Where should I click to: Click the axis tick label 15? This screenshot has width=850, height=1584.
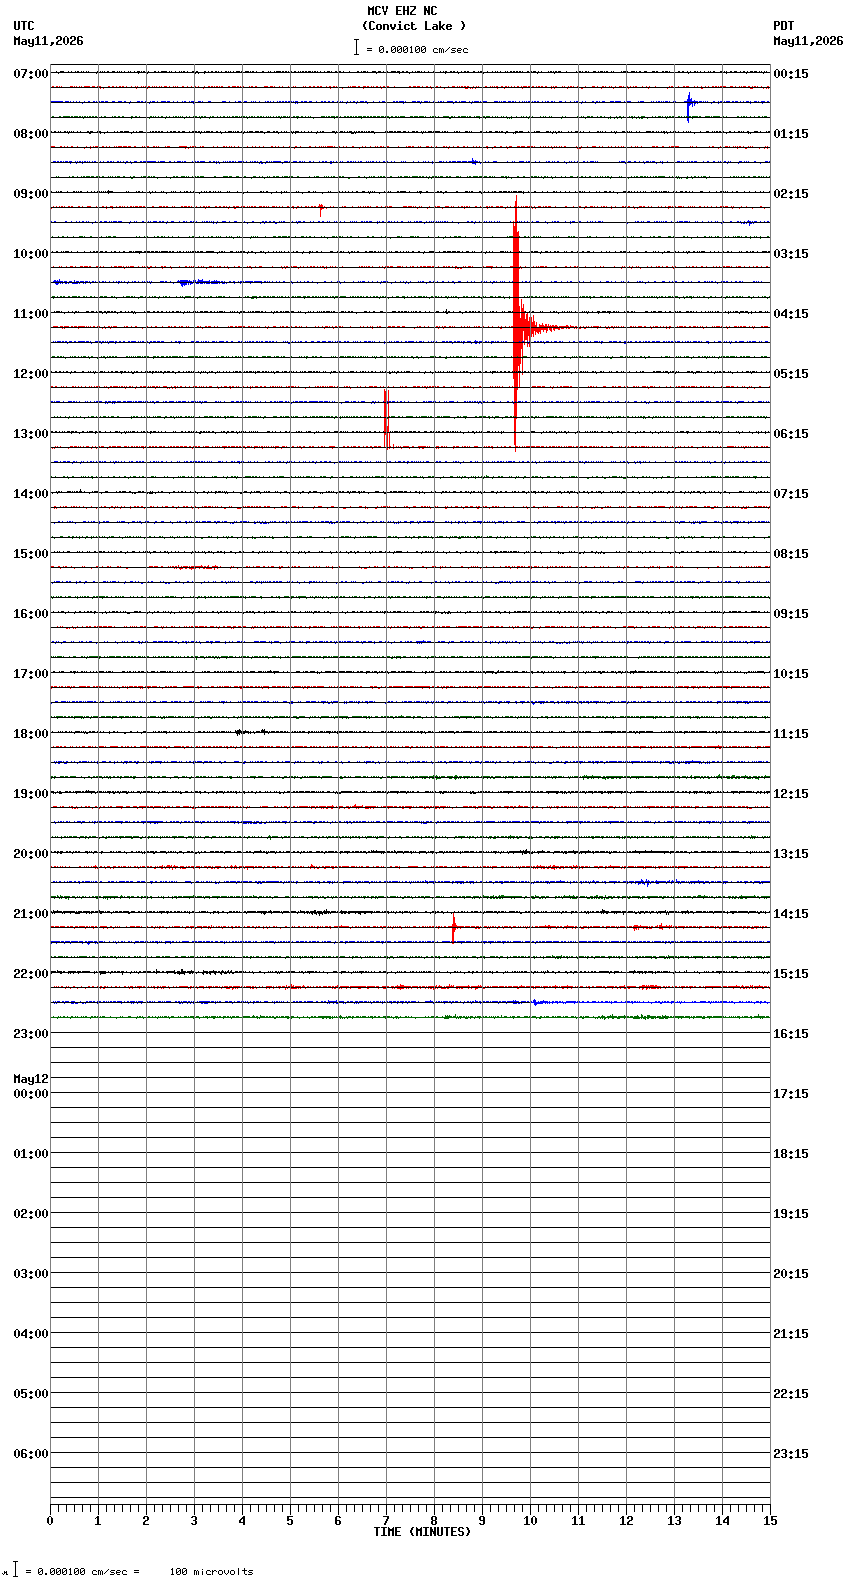coord(770,1521)
